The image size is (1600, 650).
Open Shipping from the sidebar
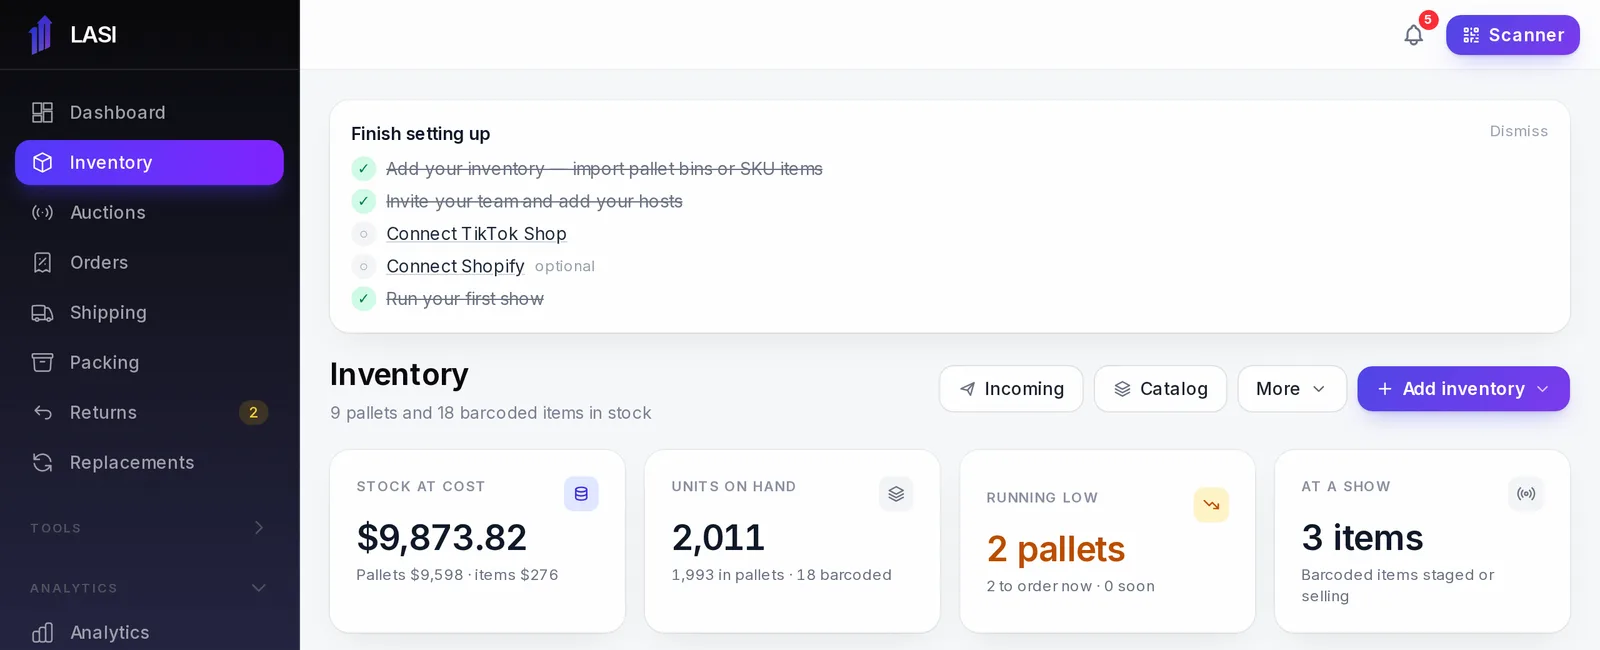click(149, 313)
